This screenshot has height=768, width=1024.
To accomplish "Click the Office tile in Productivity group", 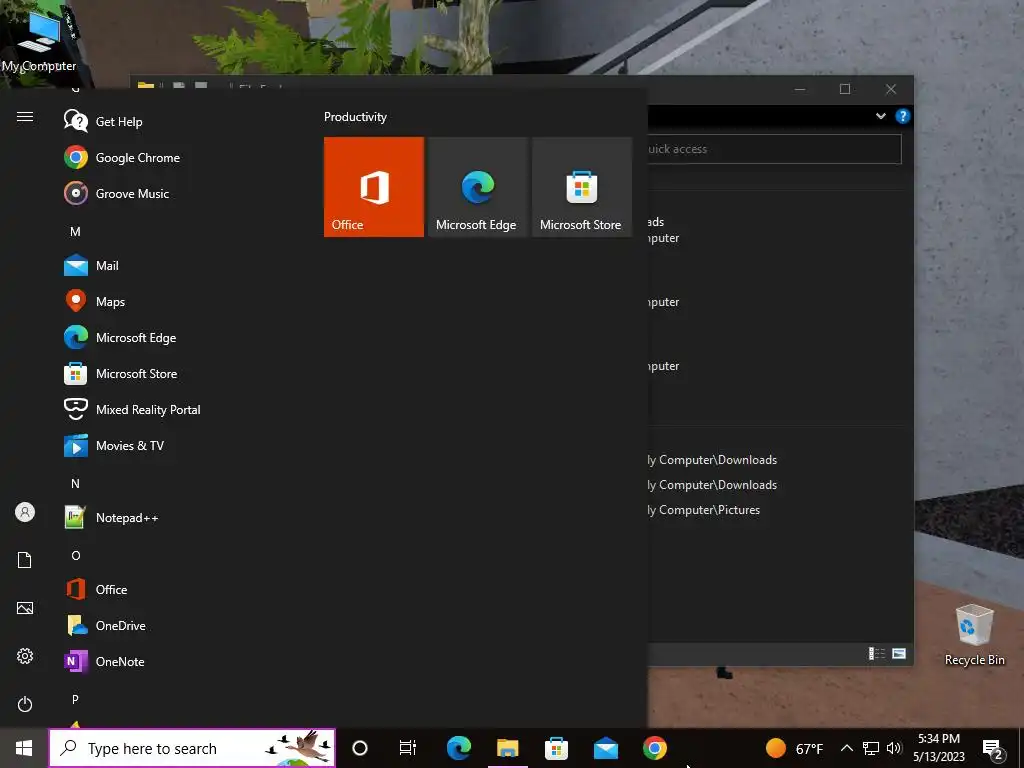I will point(374,187).
